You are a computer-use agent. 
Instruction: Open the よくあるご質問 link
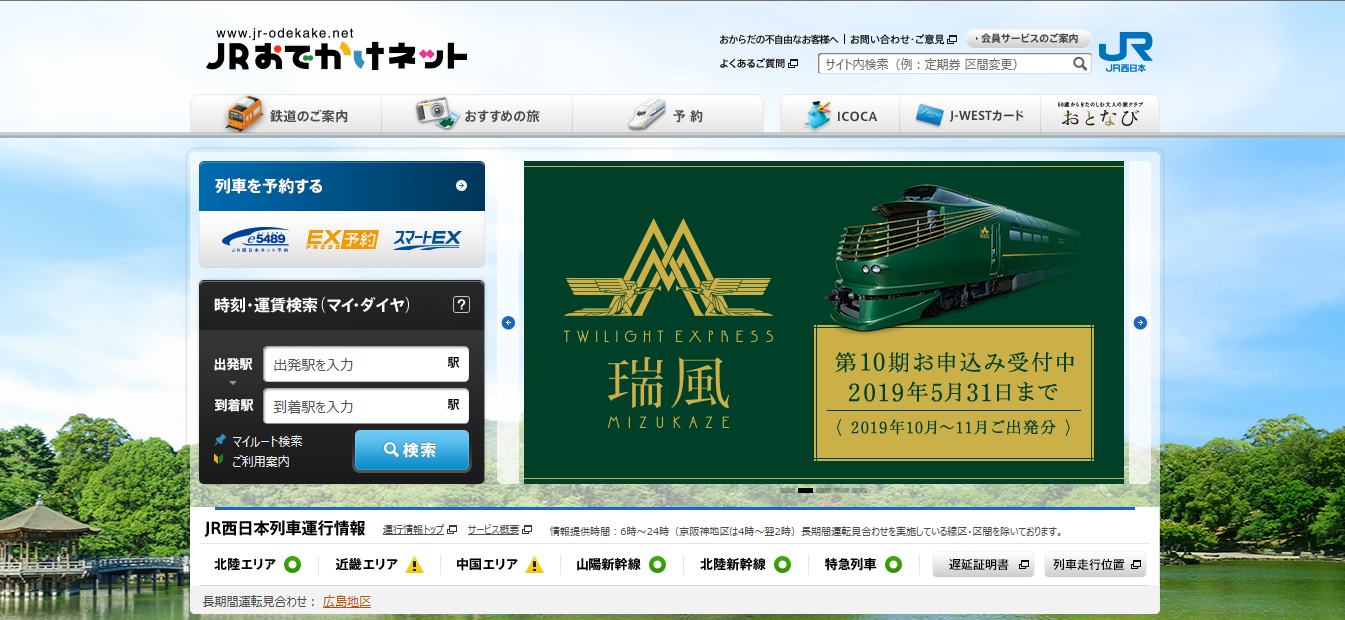(752, 64)
